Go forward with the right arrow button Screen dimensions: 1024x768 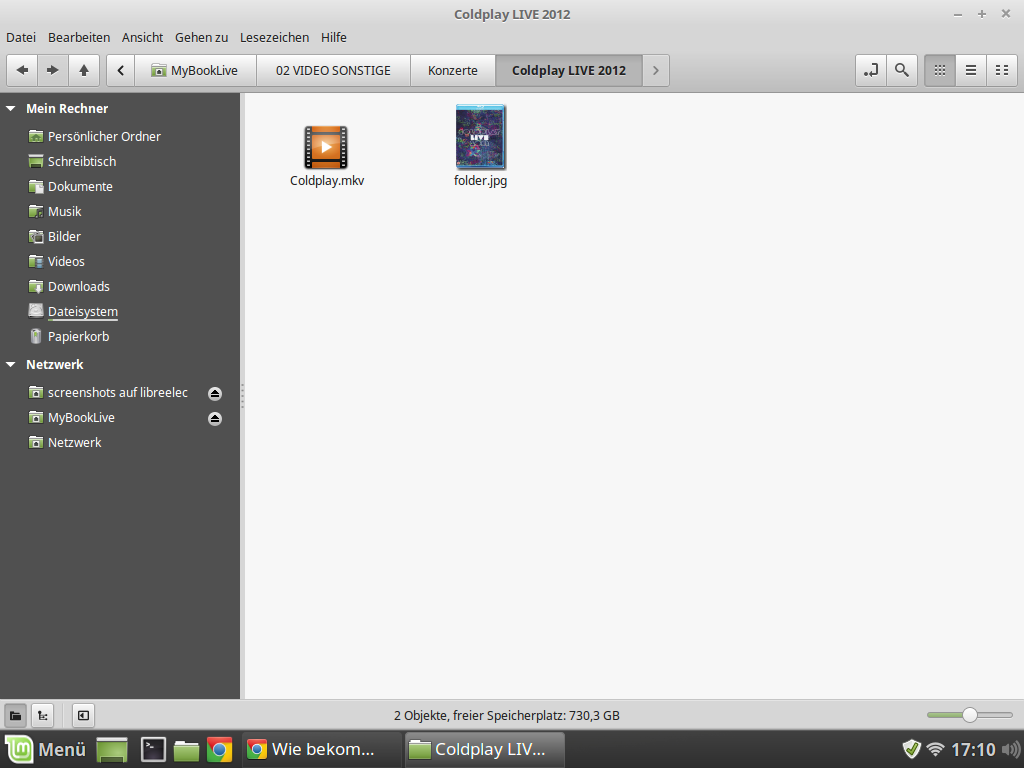53,71
